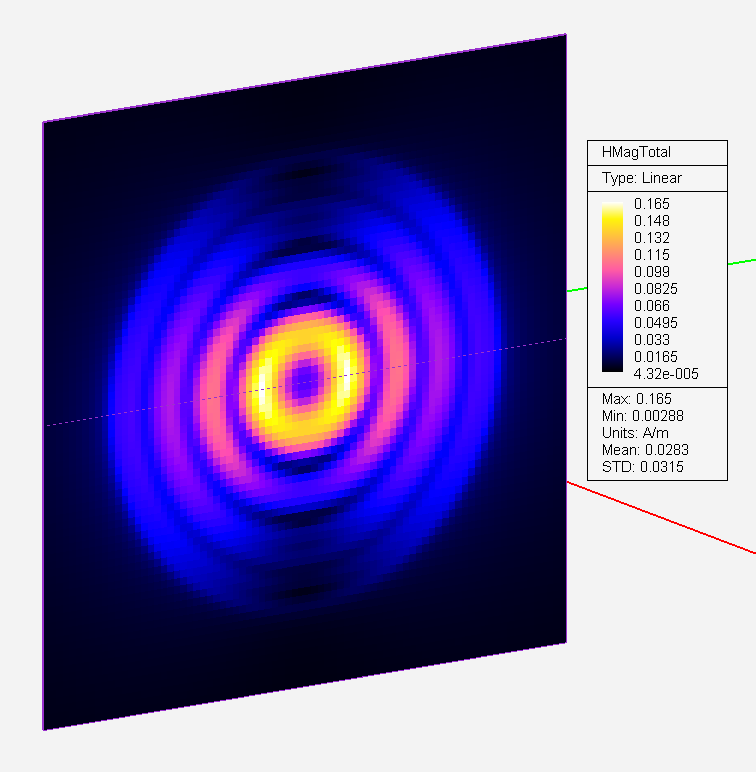
Task: Click the 'Type: Linear' legend label
Action: click(641, 178)
